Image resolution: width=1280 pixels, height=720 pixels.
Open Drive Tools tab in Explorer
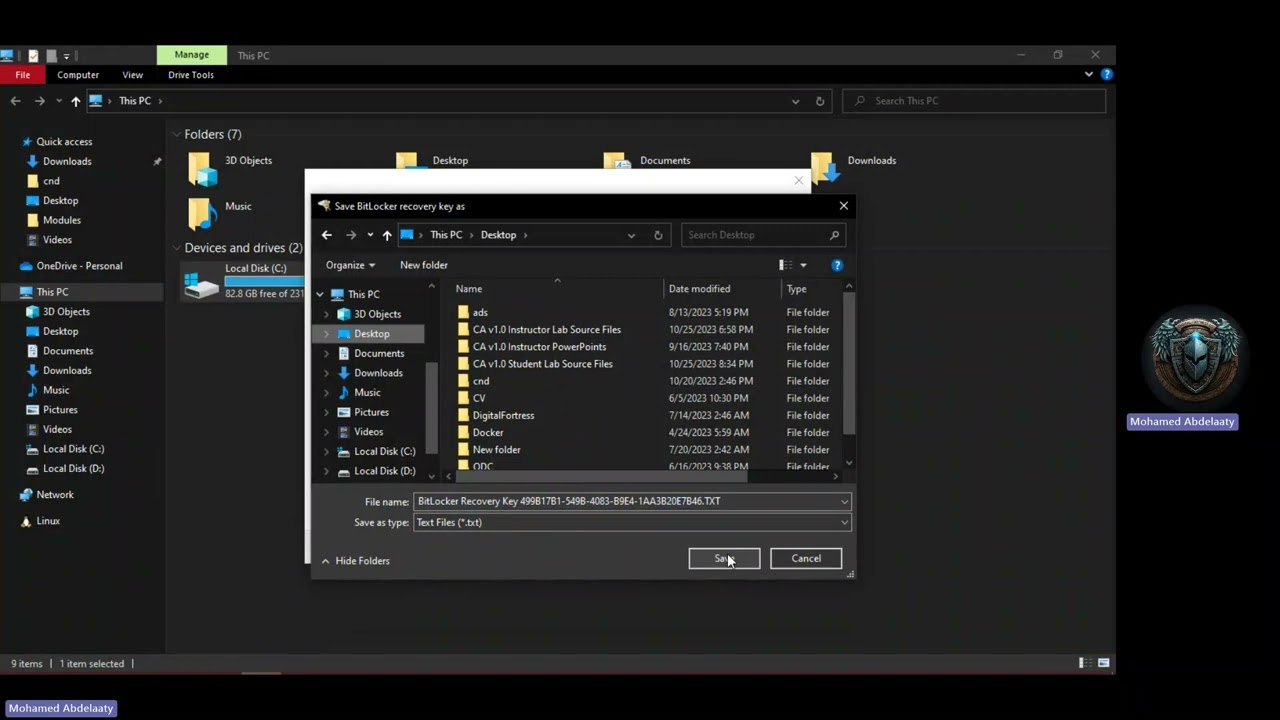point(191,75)
